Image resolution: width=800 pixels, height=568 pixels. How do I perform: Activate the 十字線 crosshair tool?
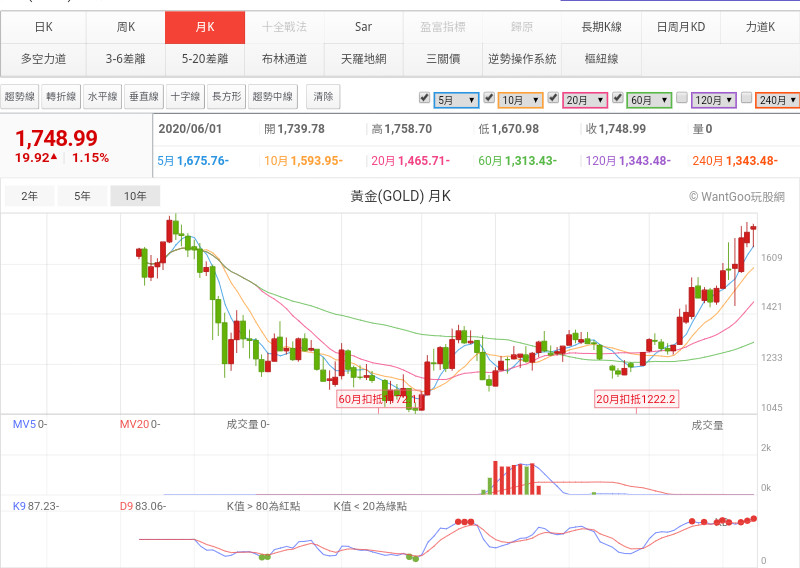point(184,97)
